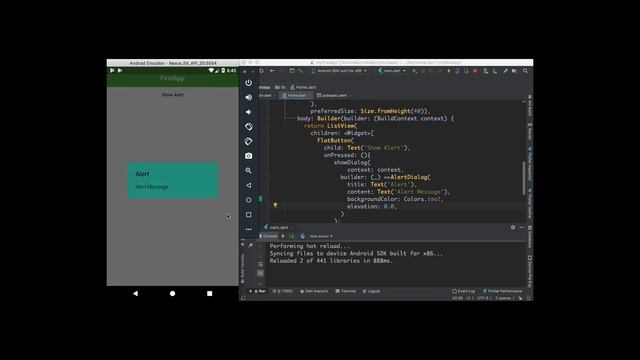Click the line 'elevation: 0.0,' in editor

tap(372, 207)
